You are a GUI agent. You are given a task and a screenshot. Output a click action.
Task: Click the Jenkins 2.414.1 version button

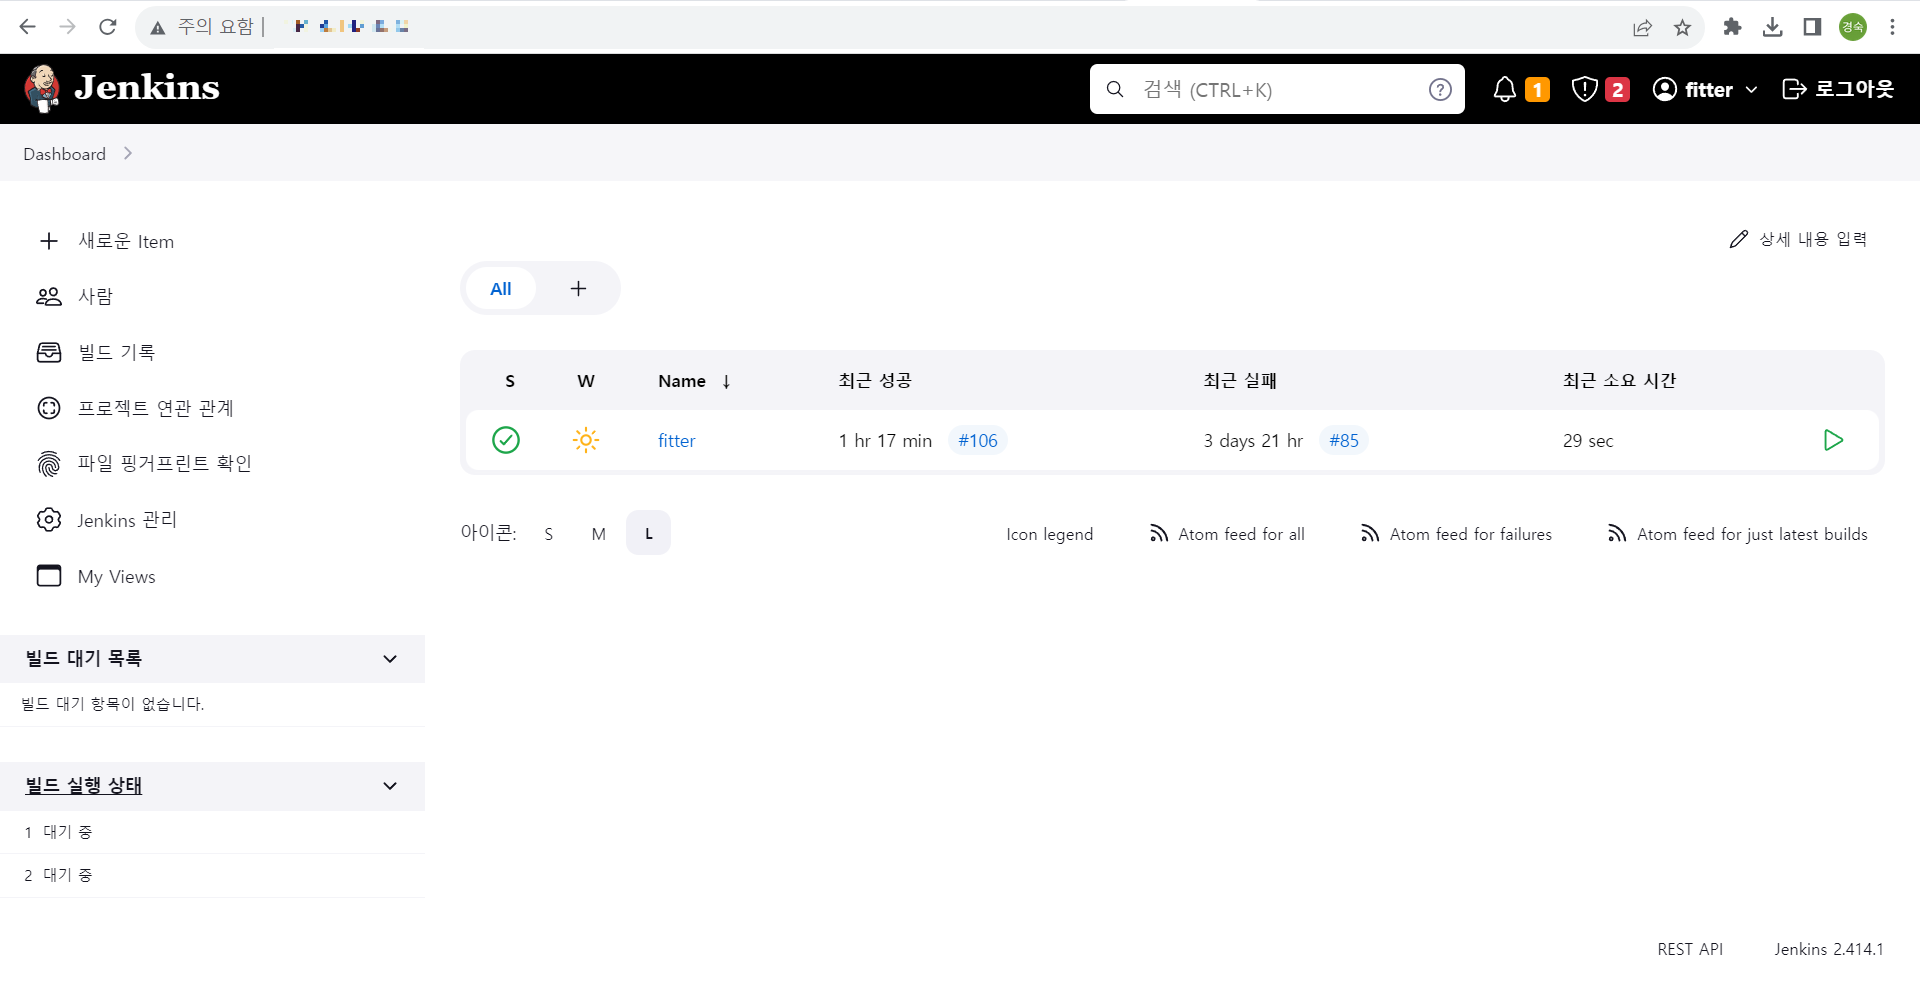point(1829,949)
